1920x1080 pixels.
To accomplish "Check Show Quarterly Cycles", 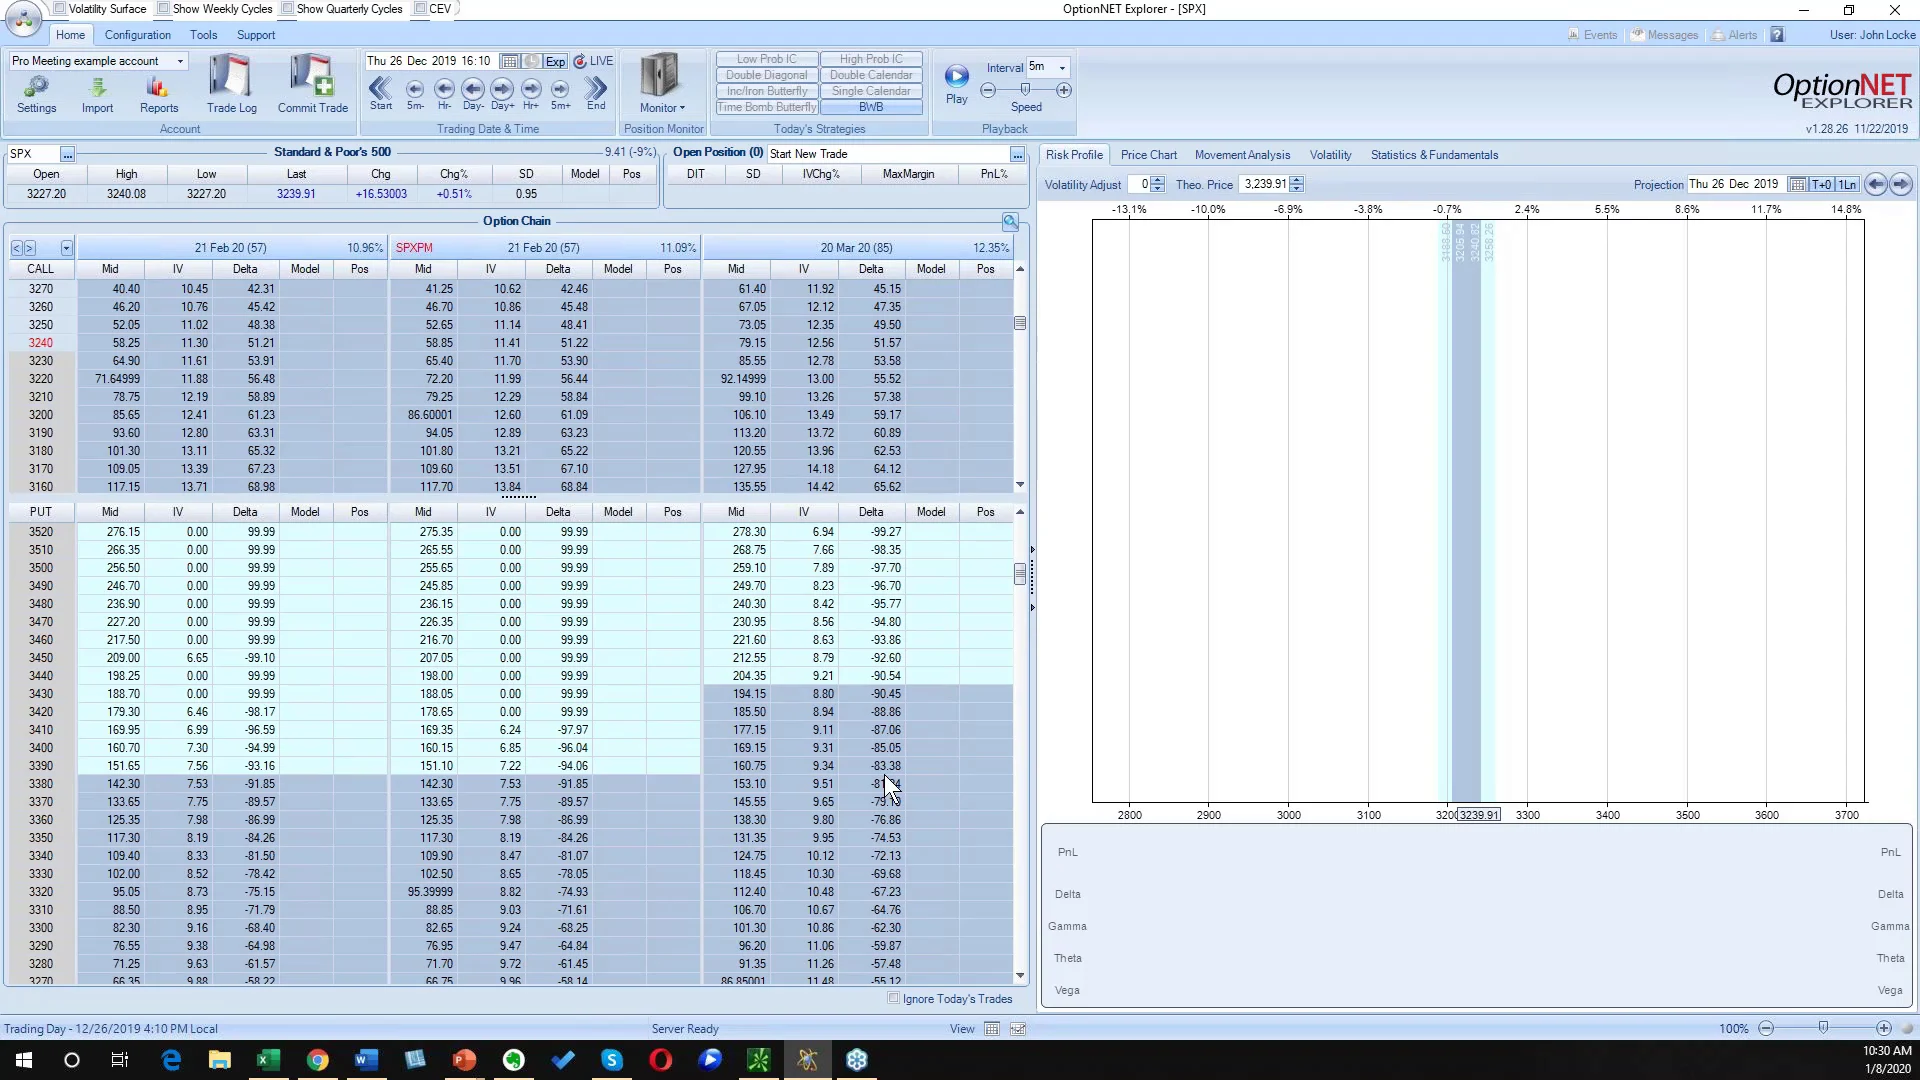I will pyautogui.click(x=288, y=9).
